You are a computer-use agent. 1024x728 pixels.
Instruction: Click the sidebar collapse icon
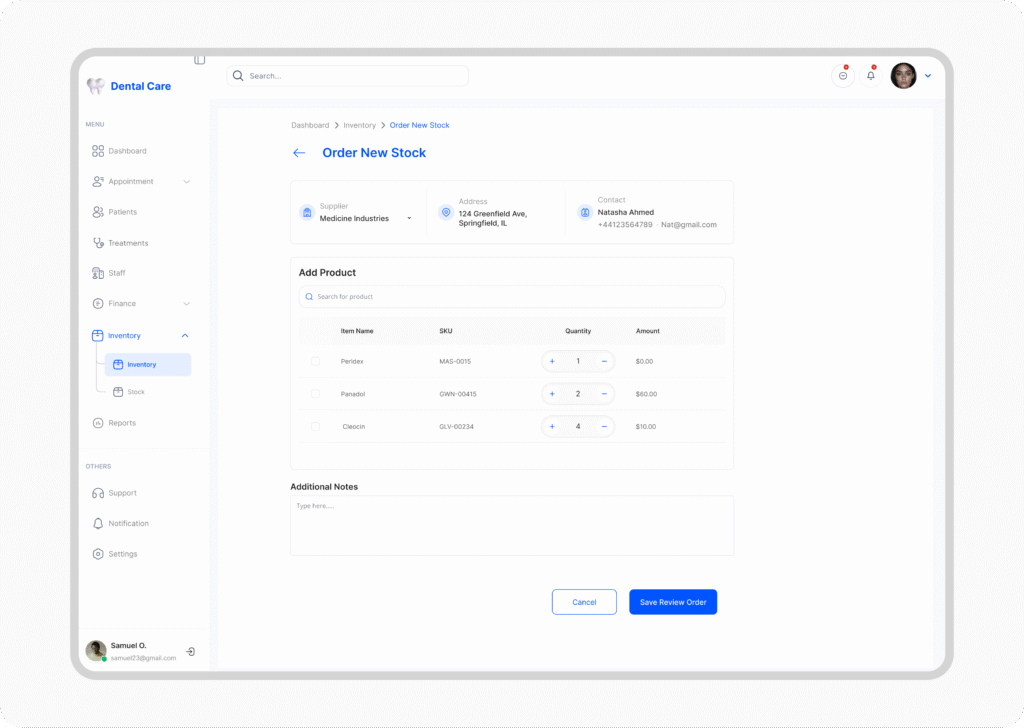(200, 60)
